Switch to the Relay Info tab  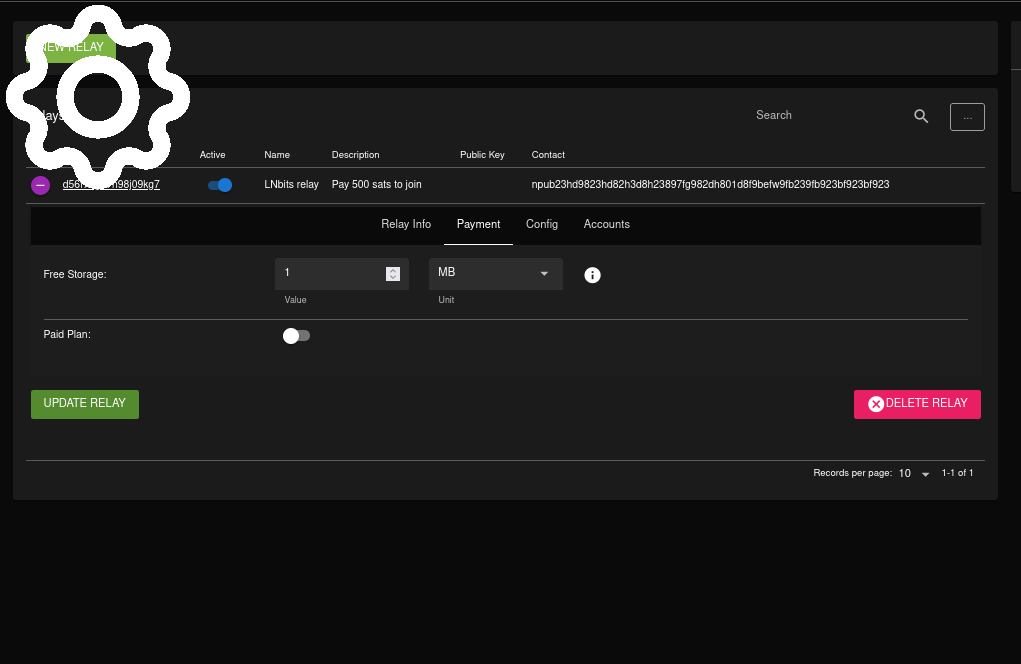pyautogui.click(x=406, y=224)
